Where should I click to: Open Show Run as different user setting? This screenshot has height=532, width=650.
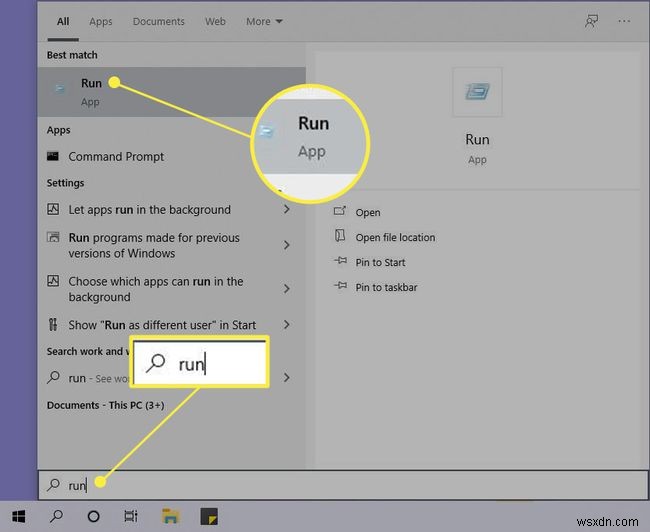click(x=162, y=325)
